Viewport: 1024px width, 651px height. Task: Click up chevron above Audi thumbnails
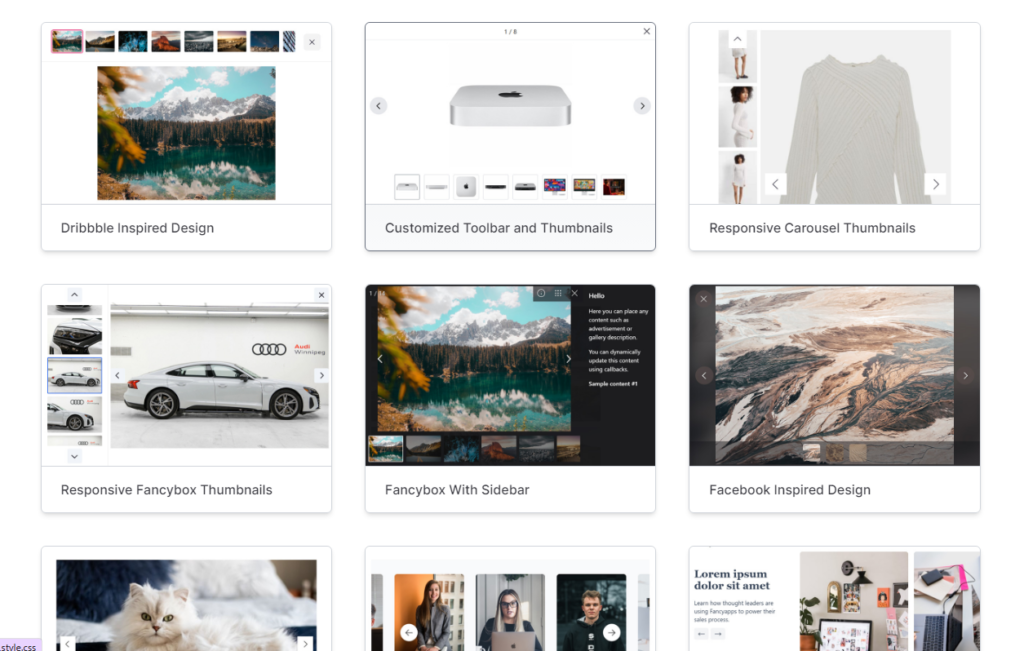[x=74, y=295]
